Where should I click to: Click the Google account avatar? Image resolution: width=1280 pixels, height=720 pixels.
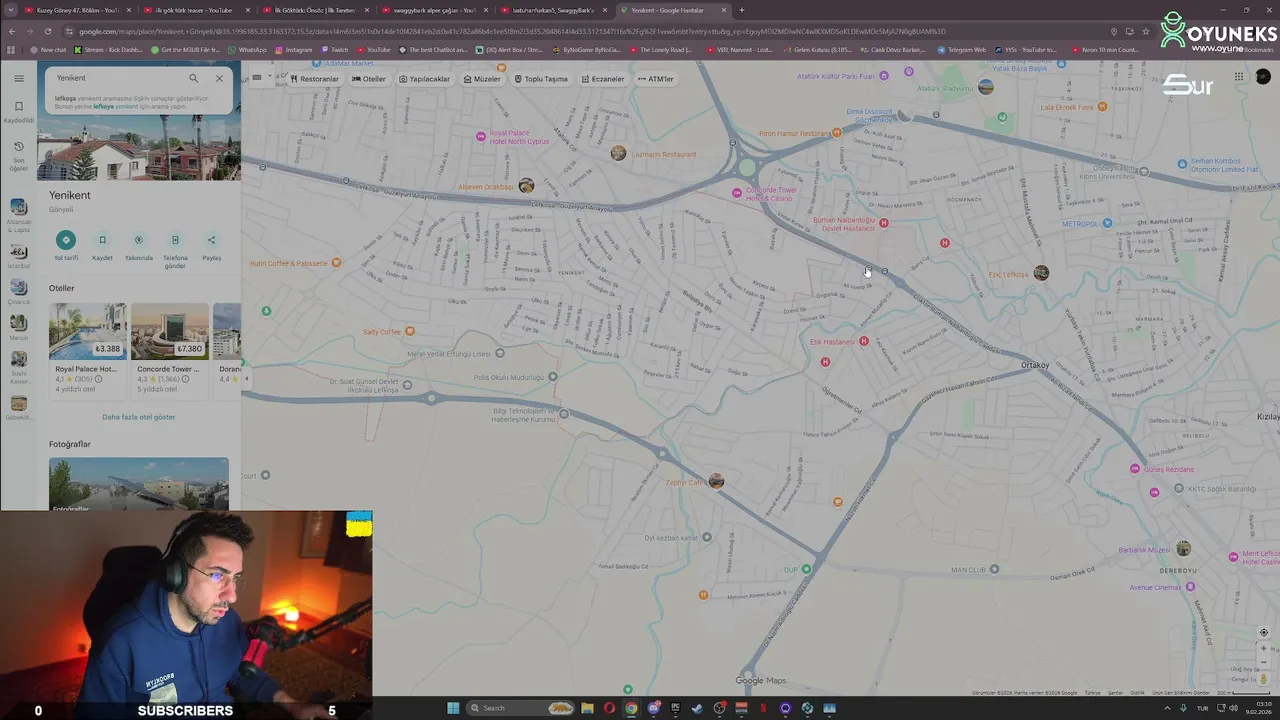pyautogui.click(x=1262, y=77)
